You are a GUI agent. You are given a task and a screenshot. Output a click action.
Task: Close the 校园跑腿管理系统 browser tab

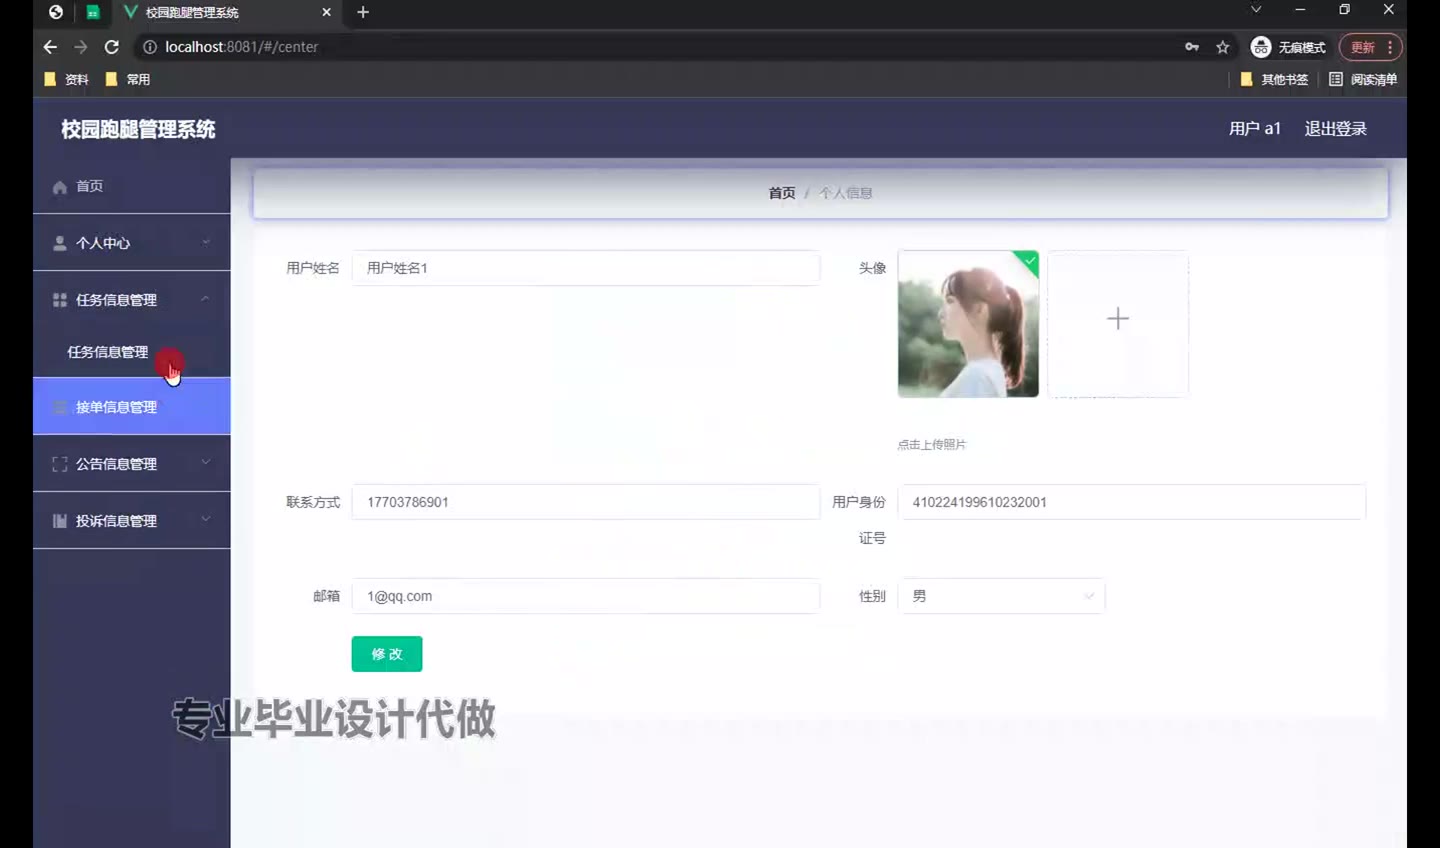coord(326,12)
